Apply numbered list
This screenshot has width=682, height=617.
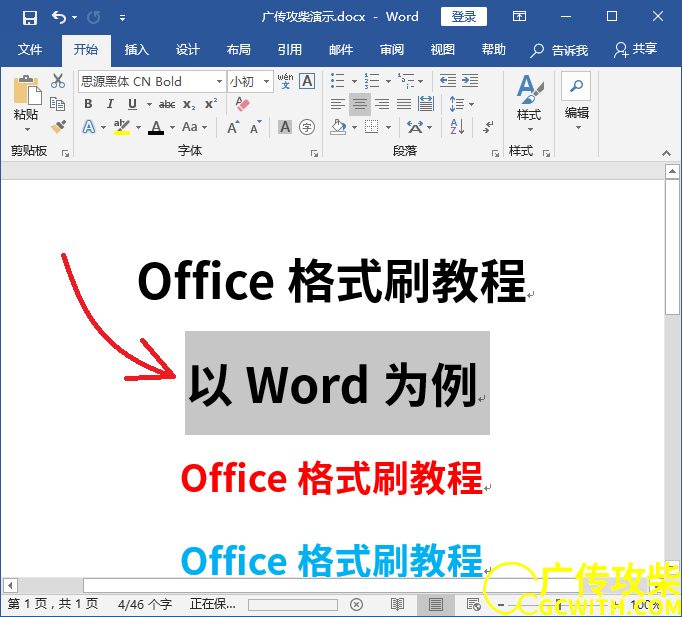[x=371, y=81]
